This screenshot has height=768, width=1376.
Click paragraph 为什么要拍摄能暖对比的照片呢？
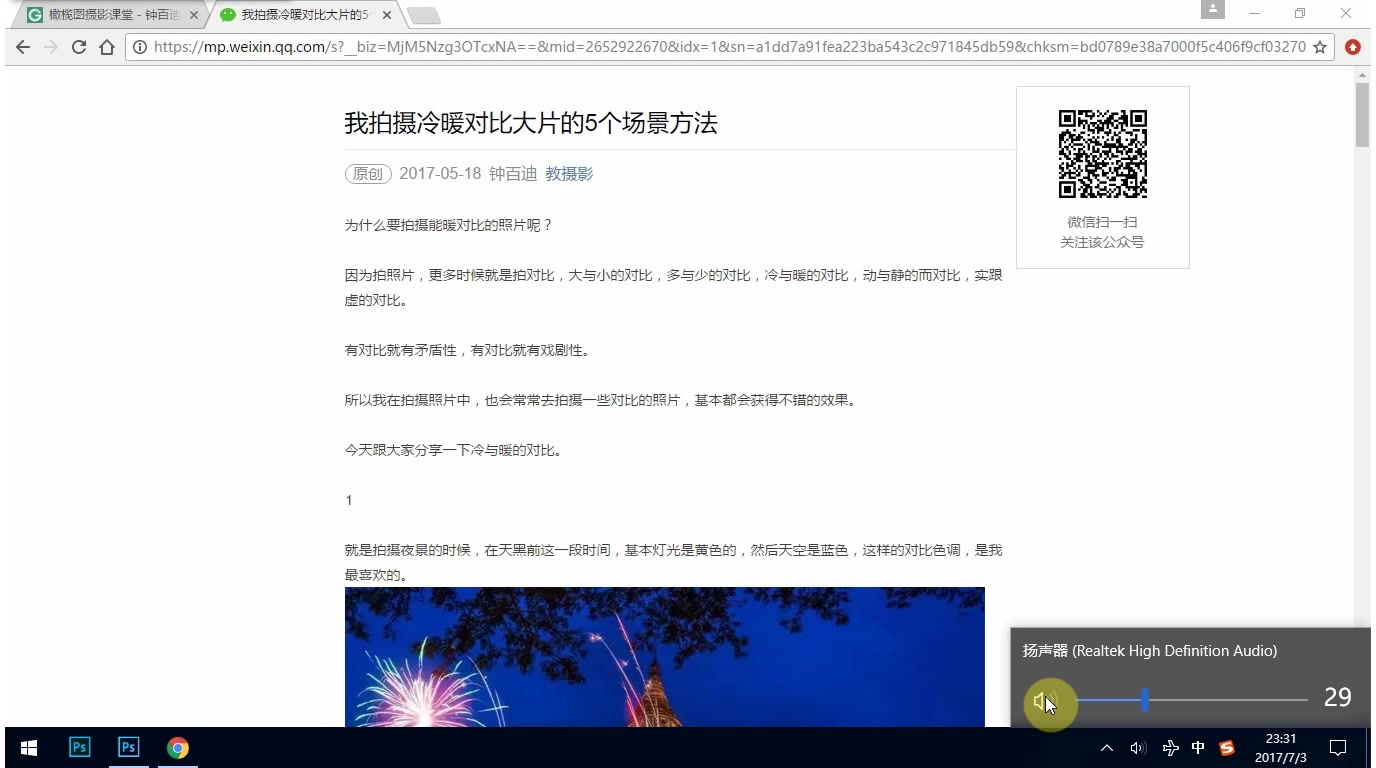(x=449, y=225)
